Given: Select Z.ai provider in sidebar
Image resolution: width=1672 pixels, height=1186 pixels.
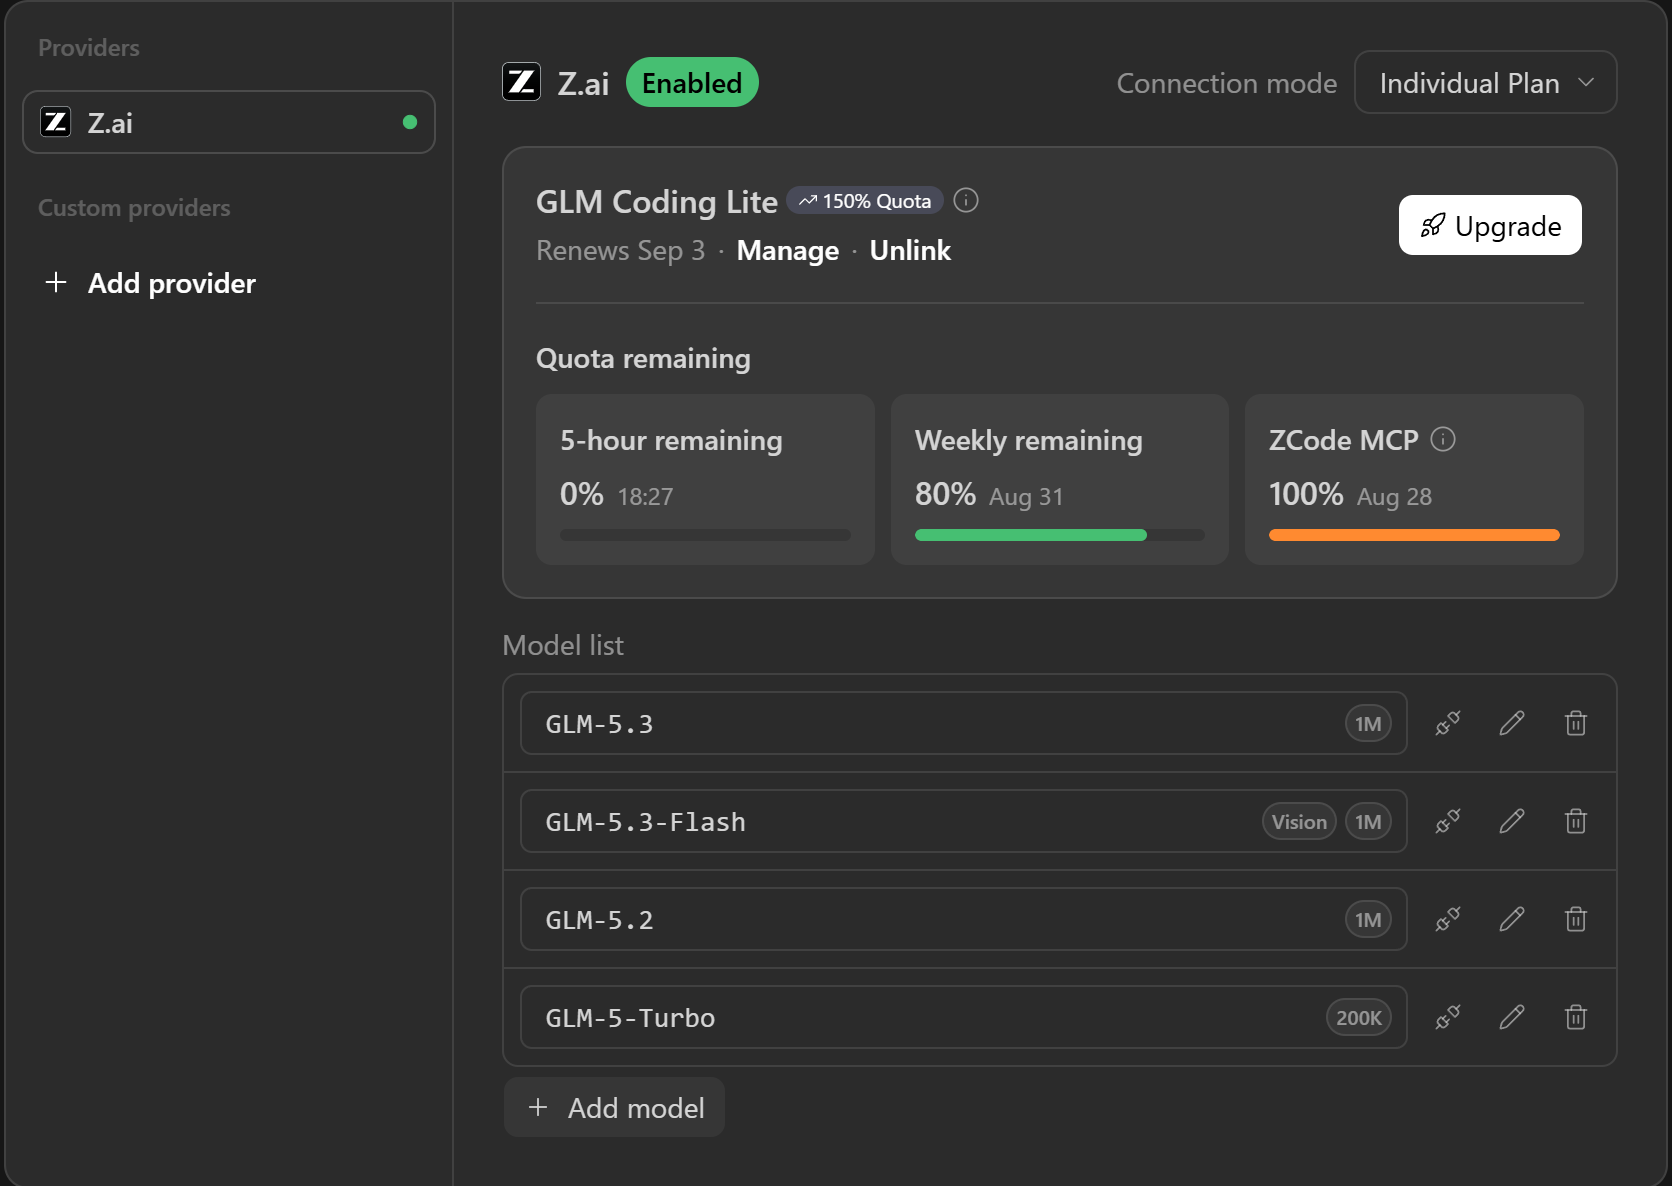Looking at the screenshot, I should [x=229, y=122].
